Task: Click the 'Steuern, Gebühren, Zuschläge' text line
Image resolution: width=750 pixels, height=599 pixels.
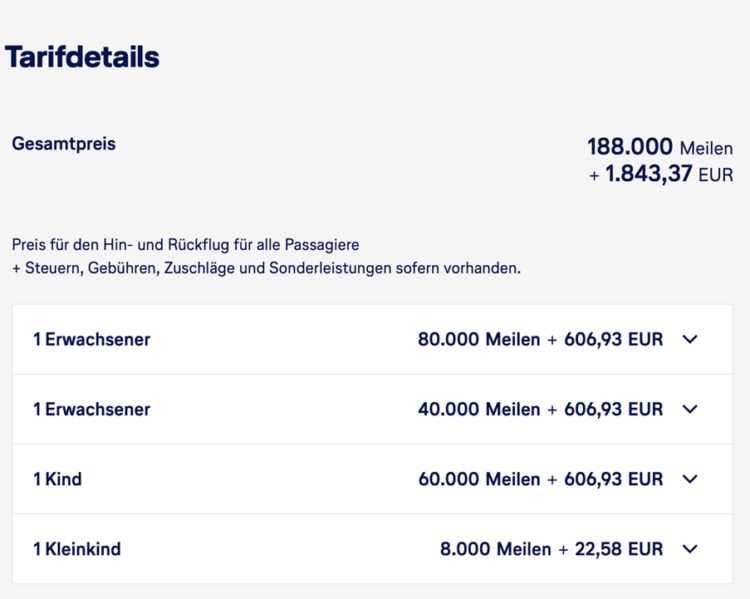Action: click(266, 268)
